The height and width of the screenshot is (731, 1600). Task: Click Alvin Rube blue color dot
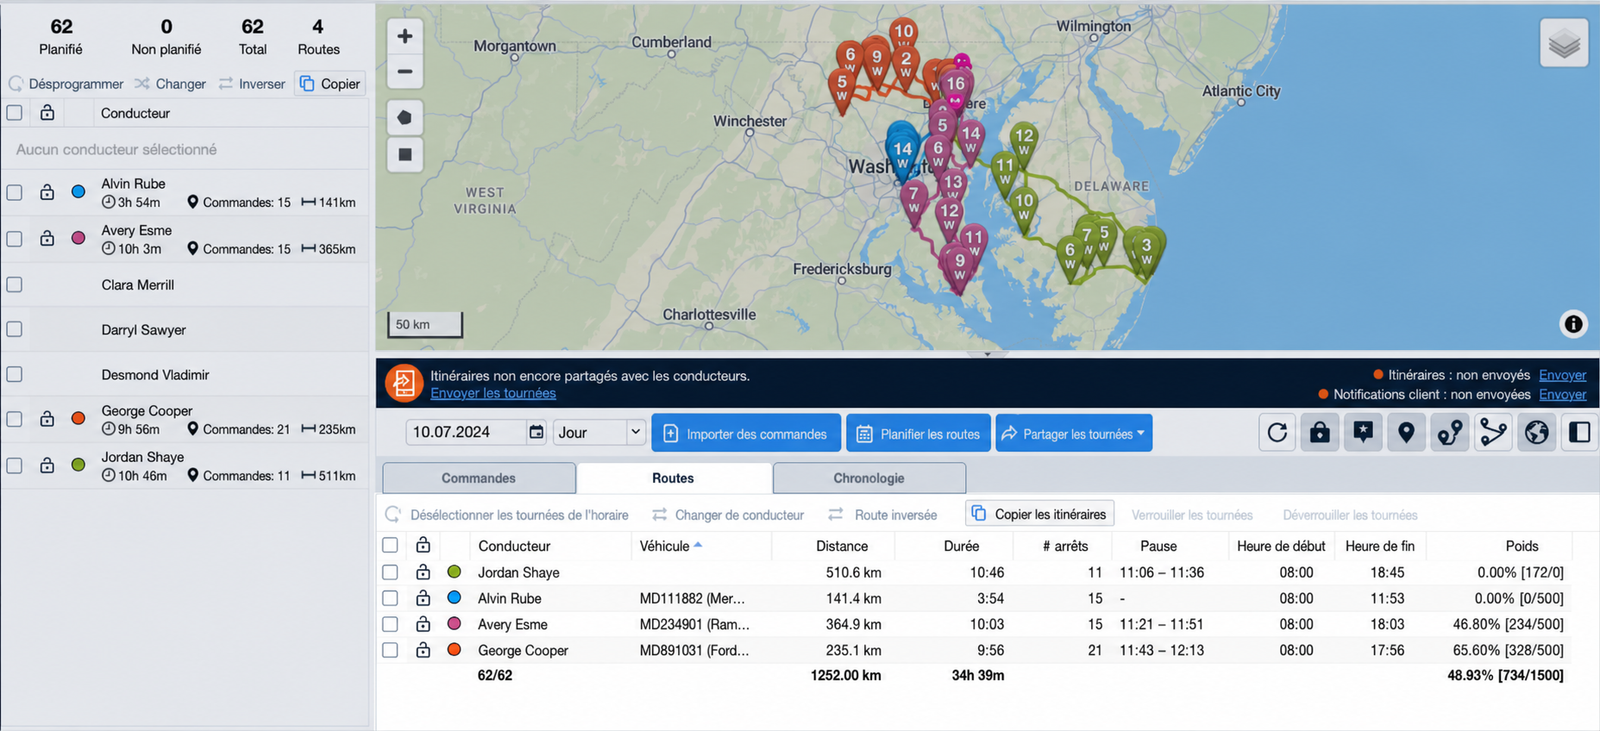(x=78, y=192)
